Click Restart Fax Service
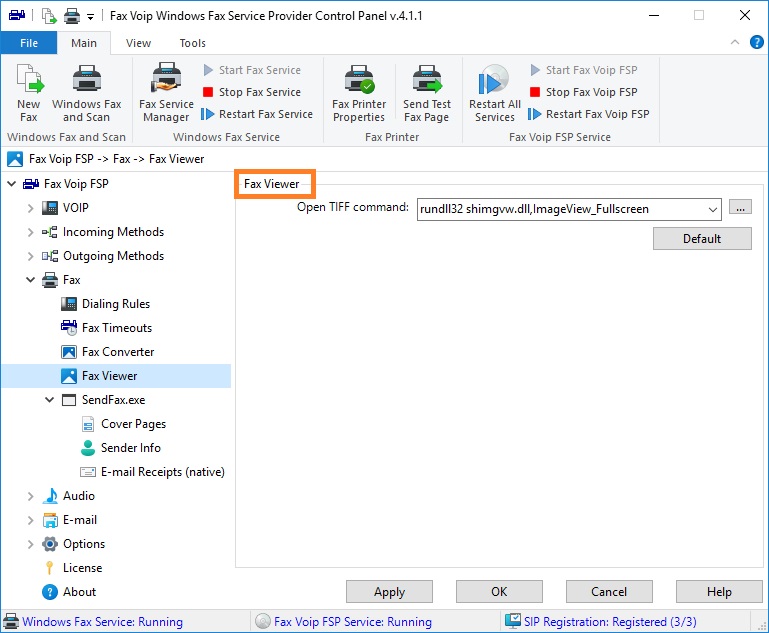Viewport: 769px width, 633px height. click(x=257, y=114)
